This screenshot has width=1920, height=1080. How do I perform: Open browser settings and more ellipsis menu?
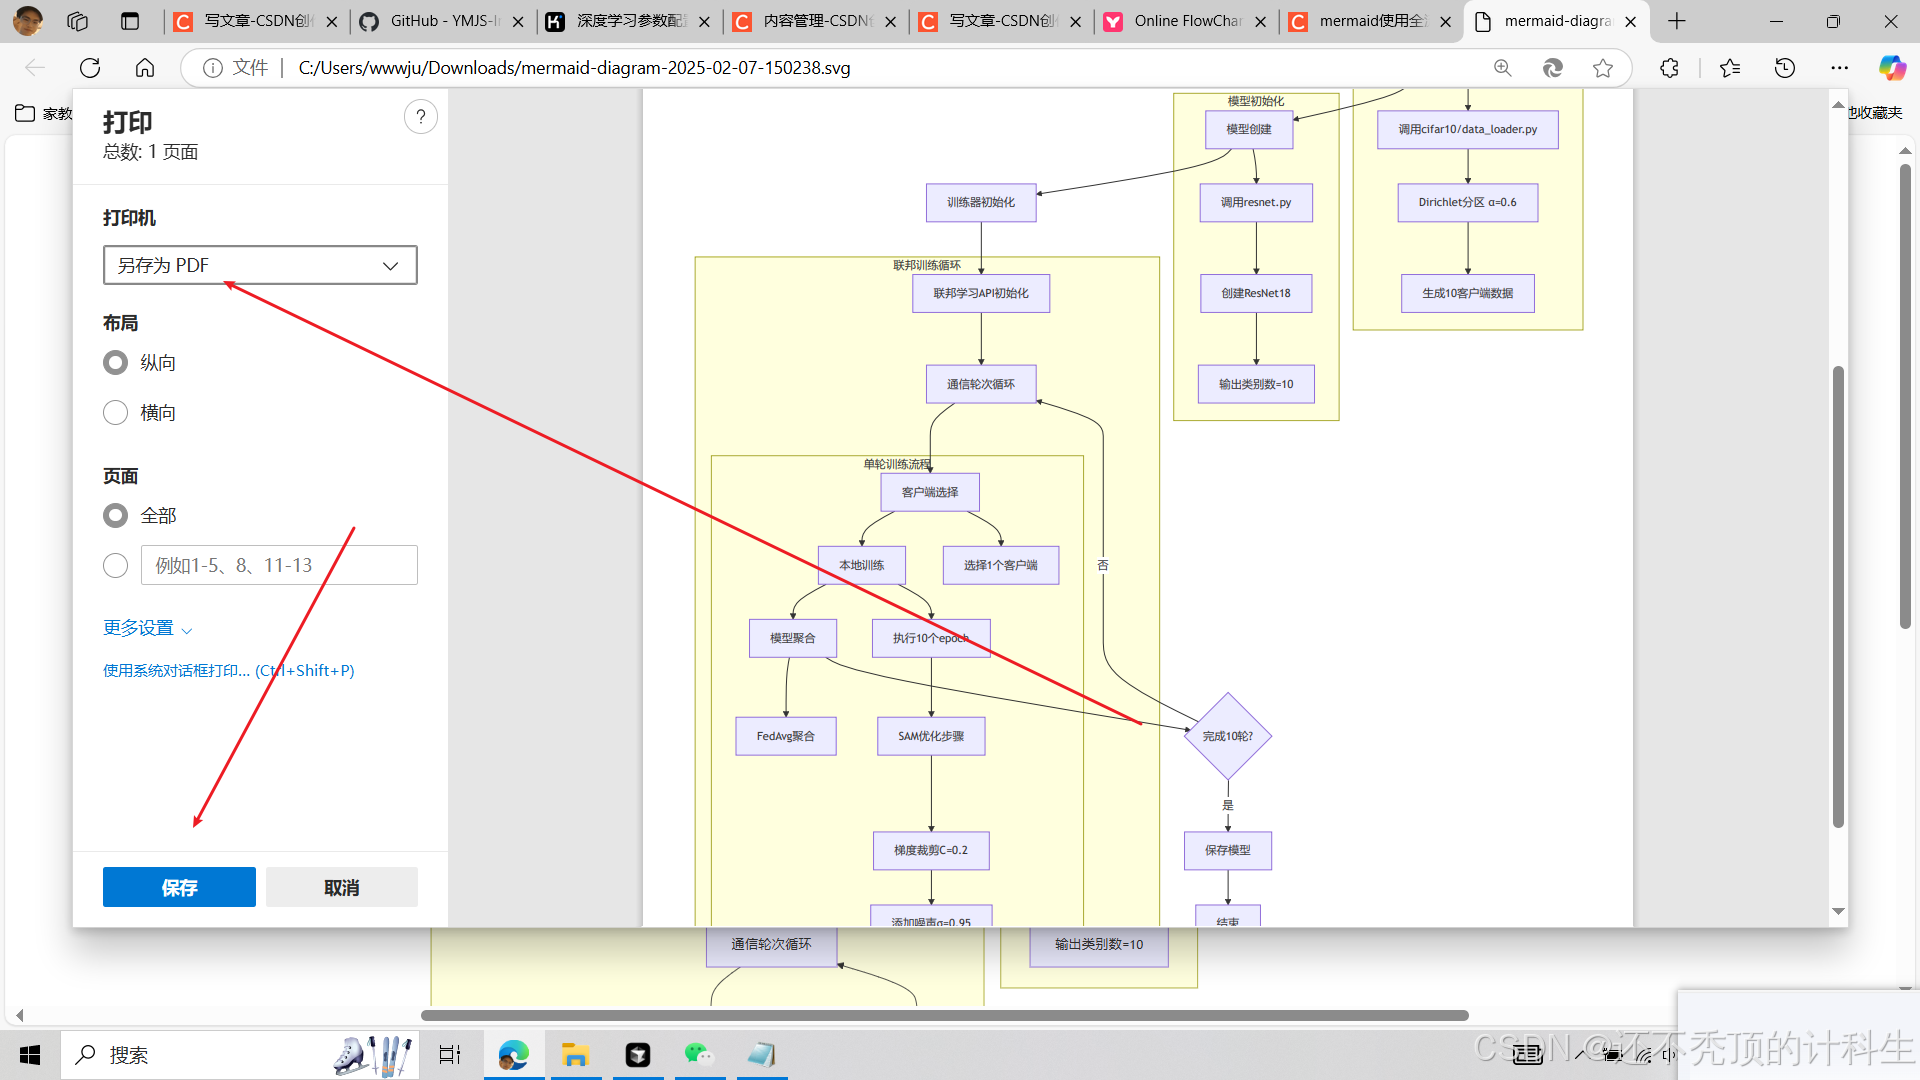click(1839, 68)
